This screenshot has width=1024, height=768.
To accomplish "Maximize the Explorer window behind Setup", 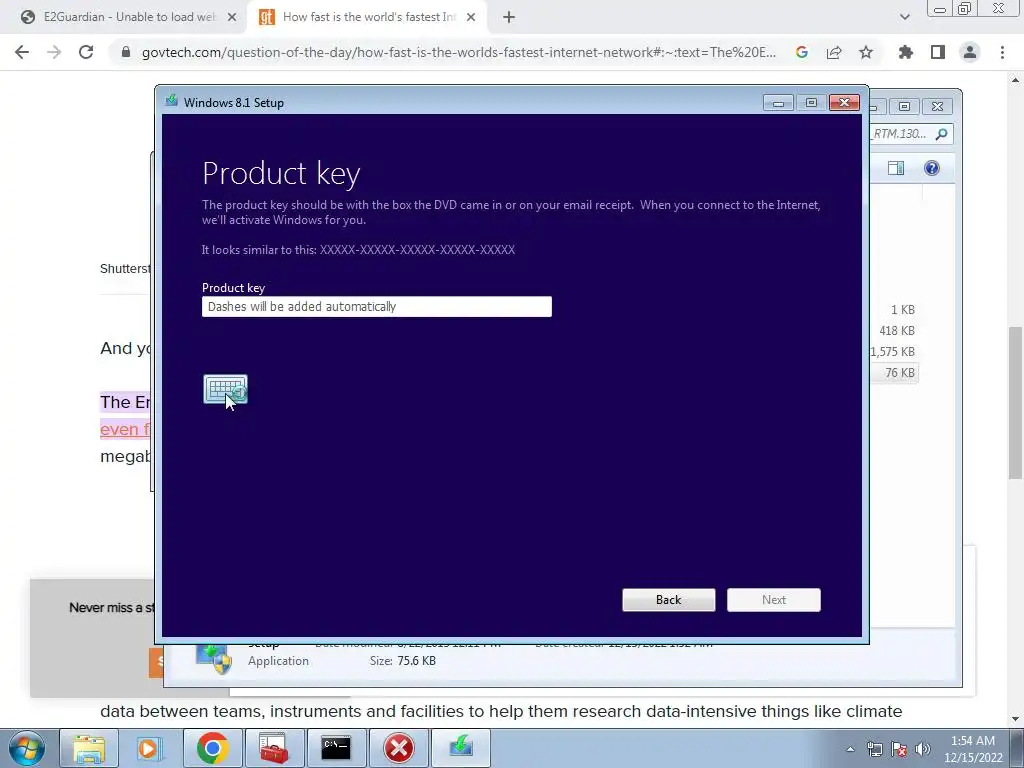I will 904,106.
